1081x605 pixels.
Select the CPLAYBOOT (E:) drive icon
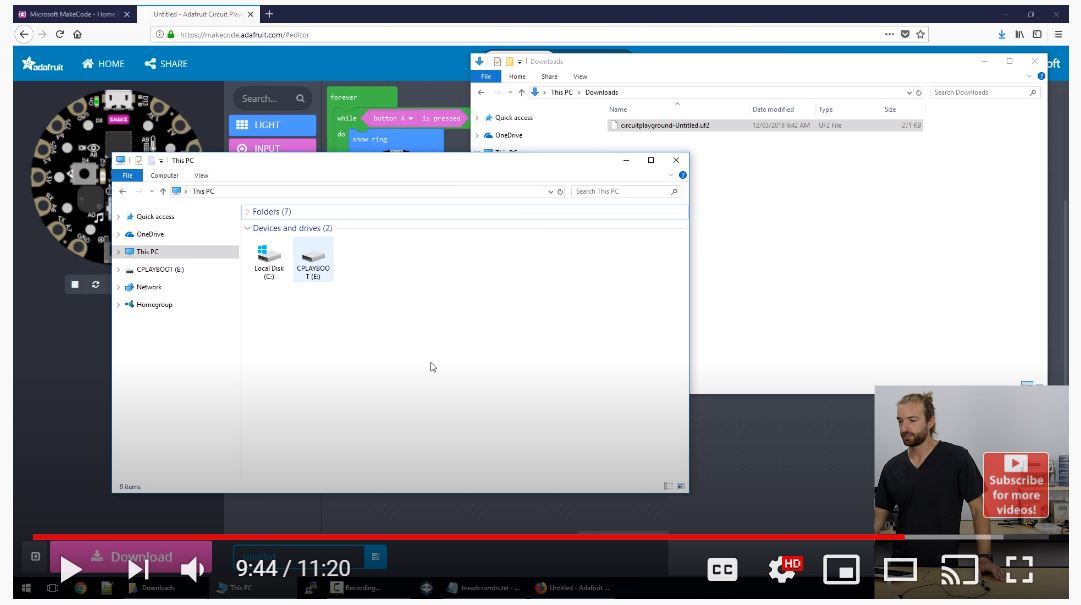(313, 260)
